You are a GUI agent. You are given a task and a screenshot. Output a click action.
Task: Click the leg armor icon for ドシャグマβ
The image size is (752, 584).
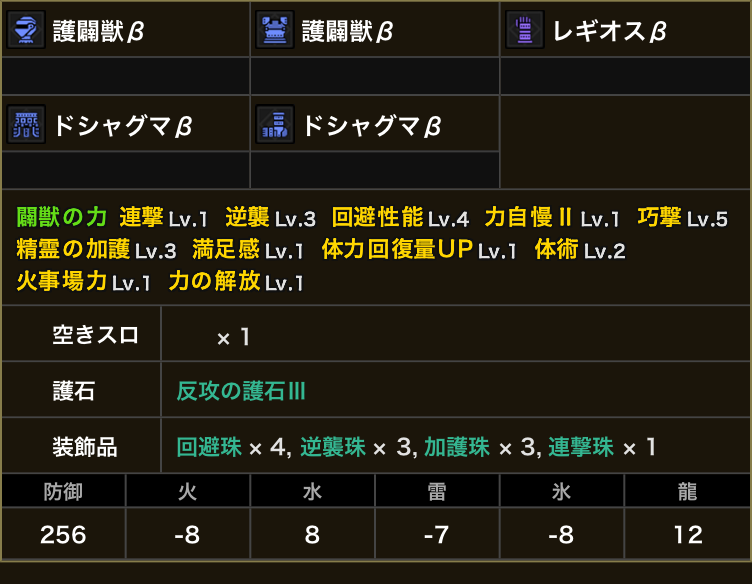tap(275, 124)
